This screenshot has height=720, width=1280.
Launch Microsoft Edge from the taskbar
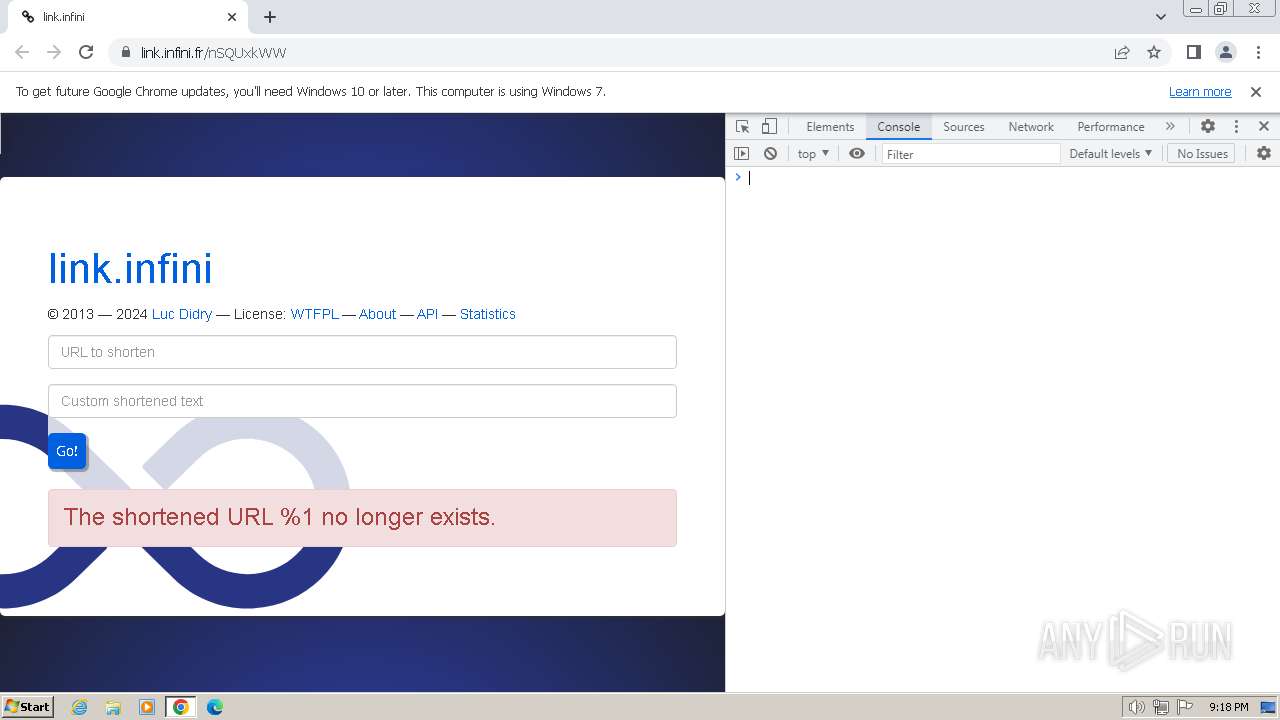pos(215,707)
